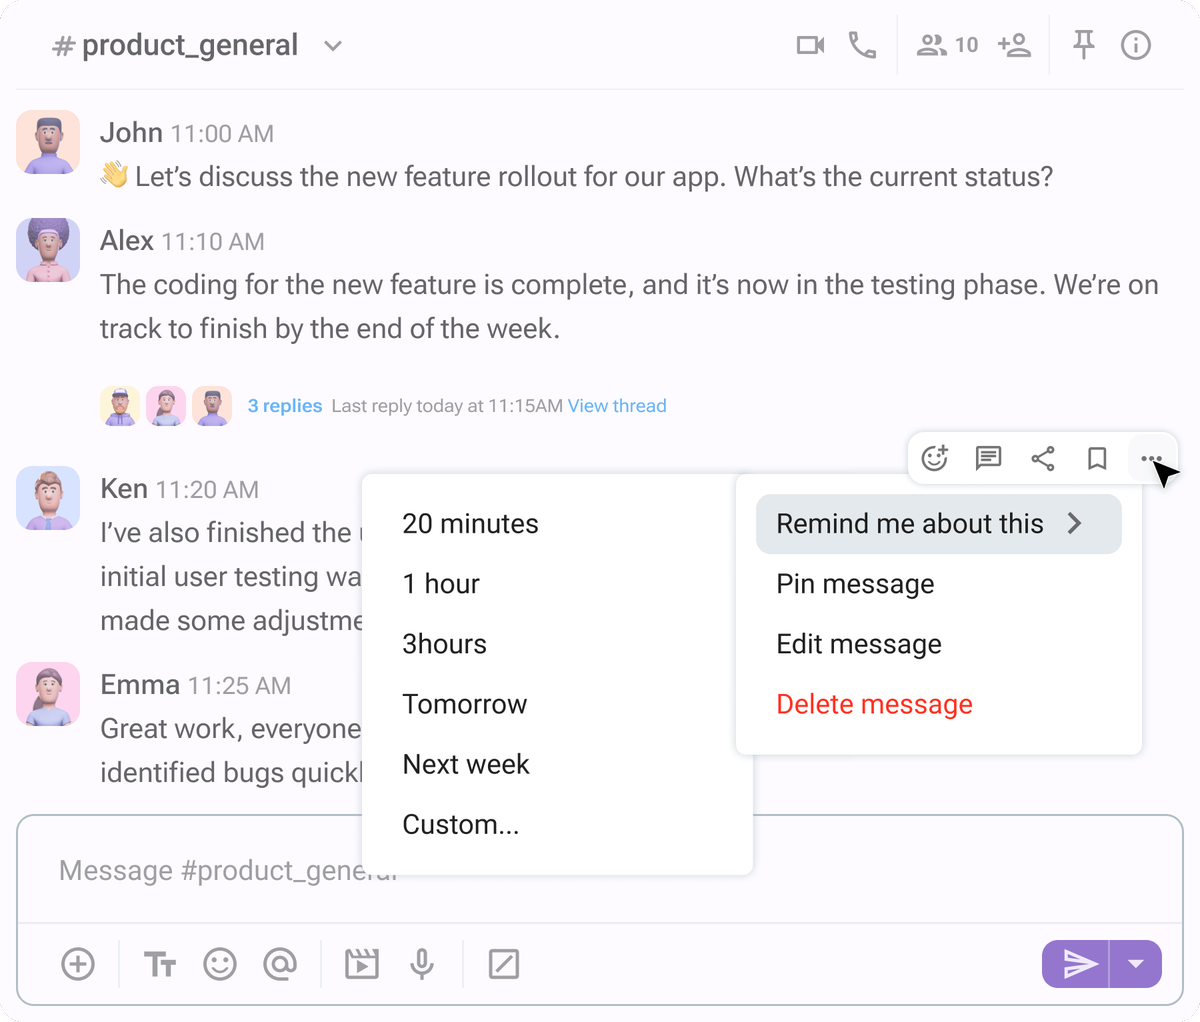Open the emoji picker in message composer
The width and height of the screenshot is (1200, 1022).
point(220,964)
